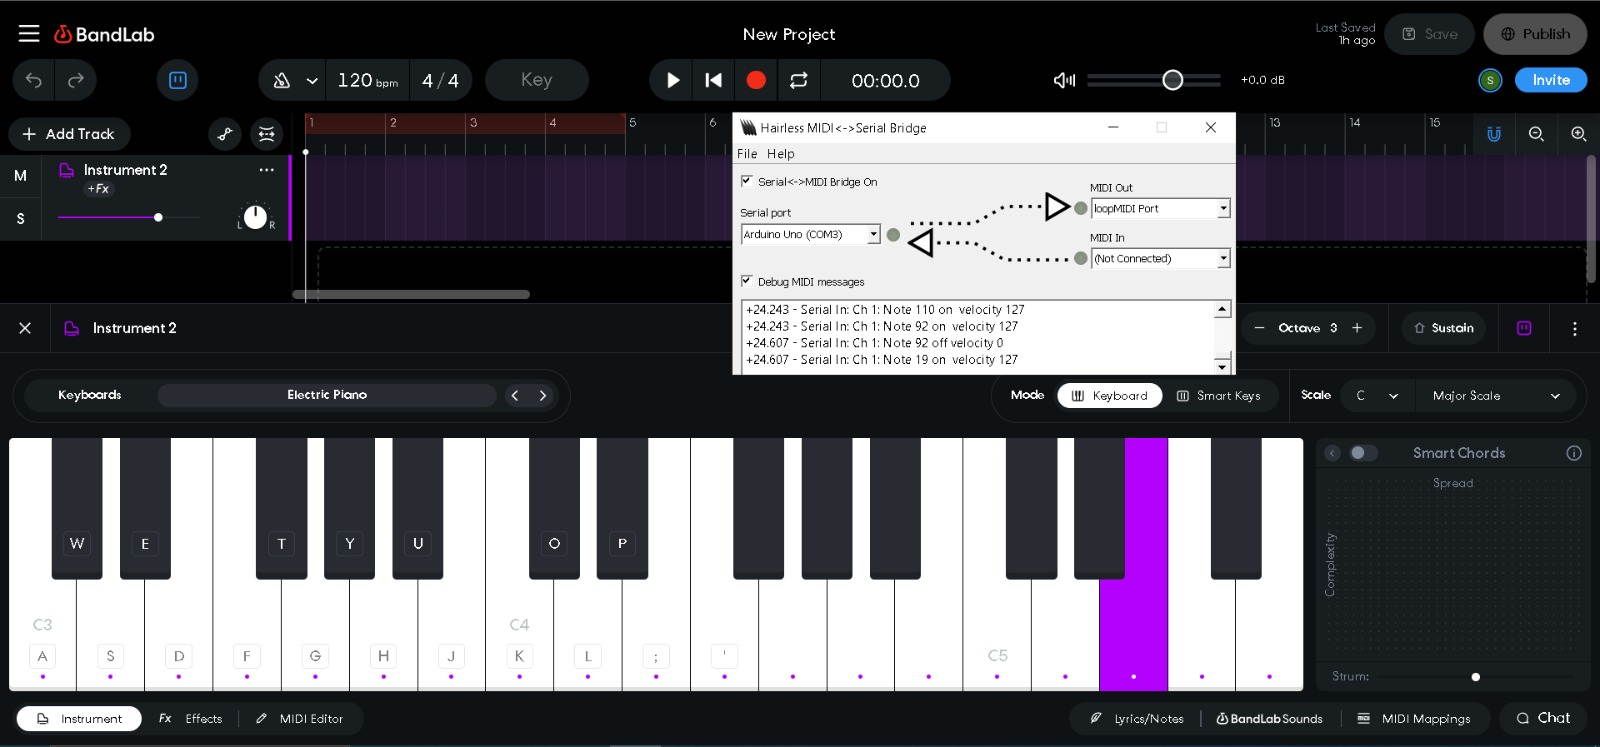1600x747 pixels.
Task: Publish the project
Action: (1535, 34)
